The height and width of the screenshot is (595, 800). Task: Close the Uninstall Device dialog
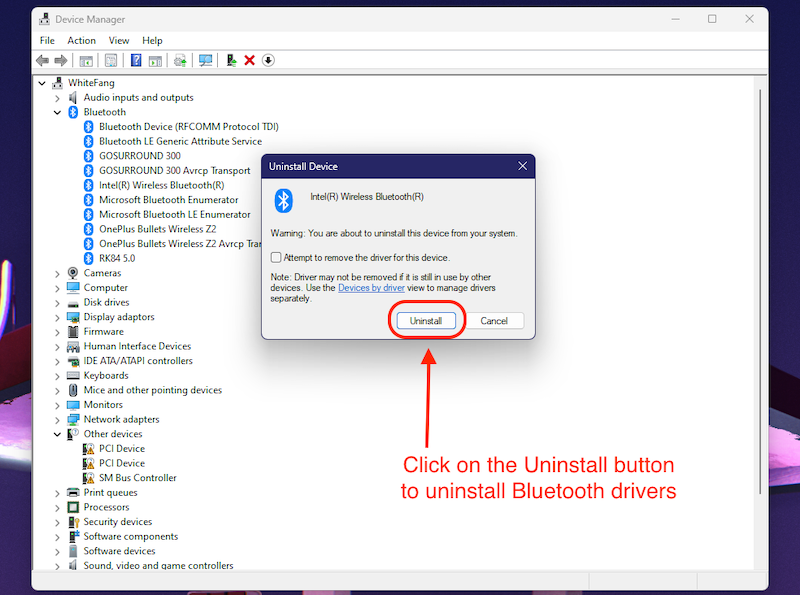522,166
